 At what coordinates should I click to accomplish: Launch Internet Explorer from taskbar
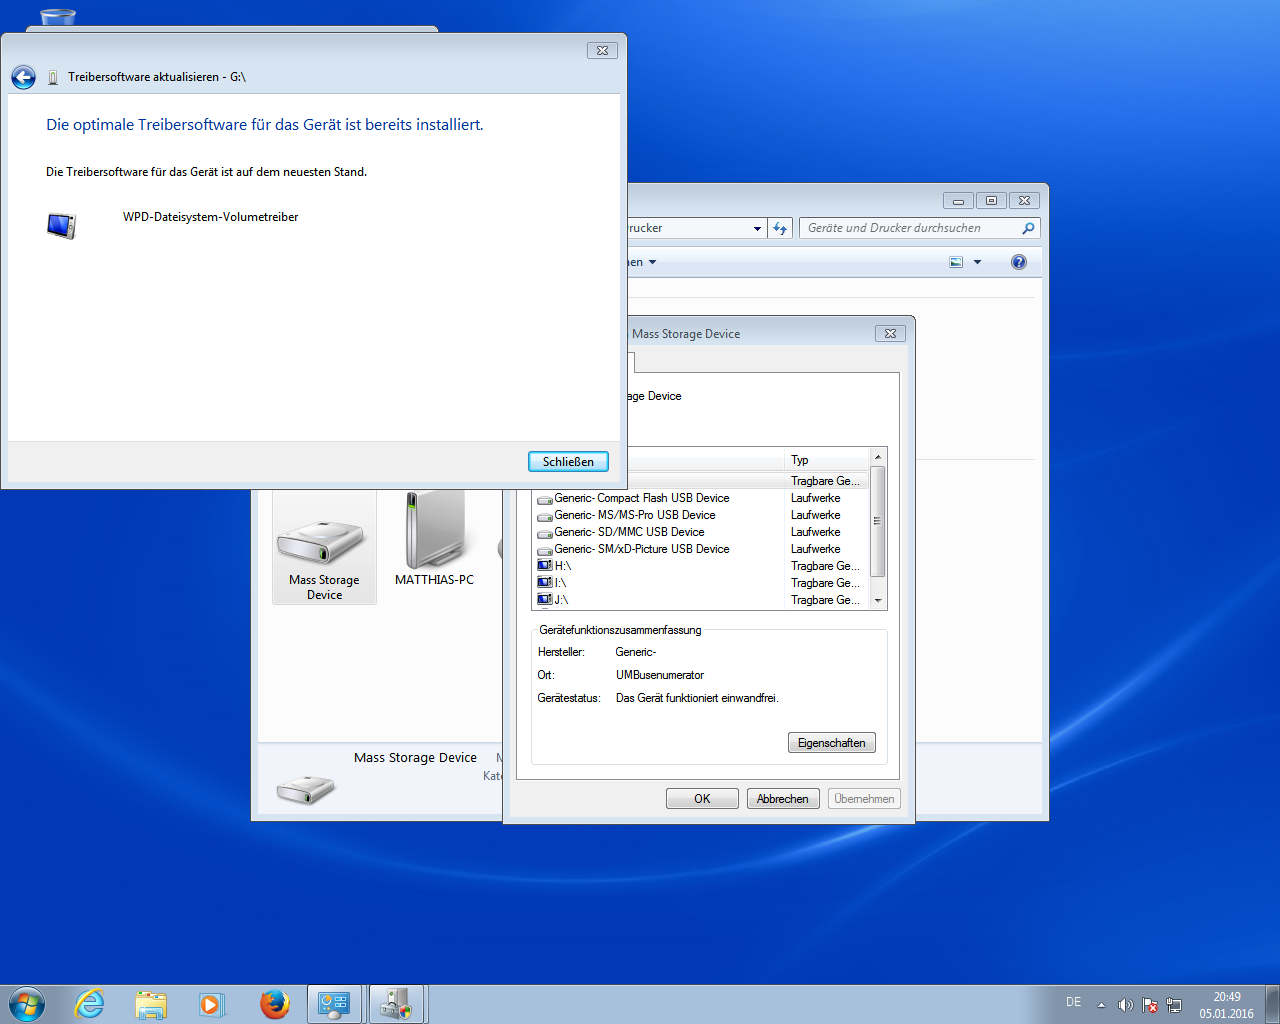[x=90, y=1004]
